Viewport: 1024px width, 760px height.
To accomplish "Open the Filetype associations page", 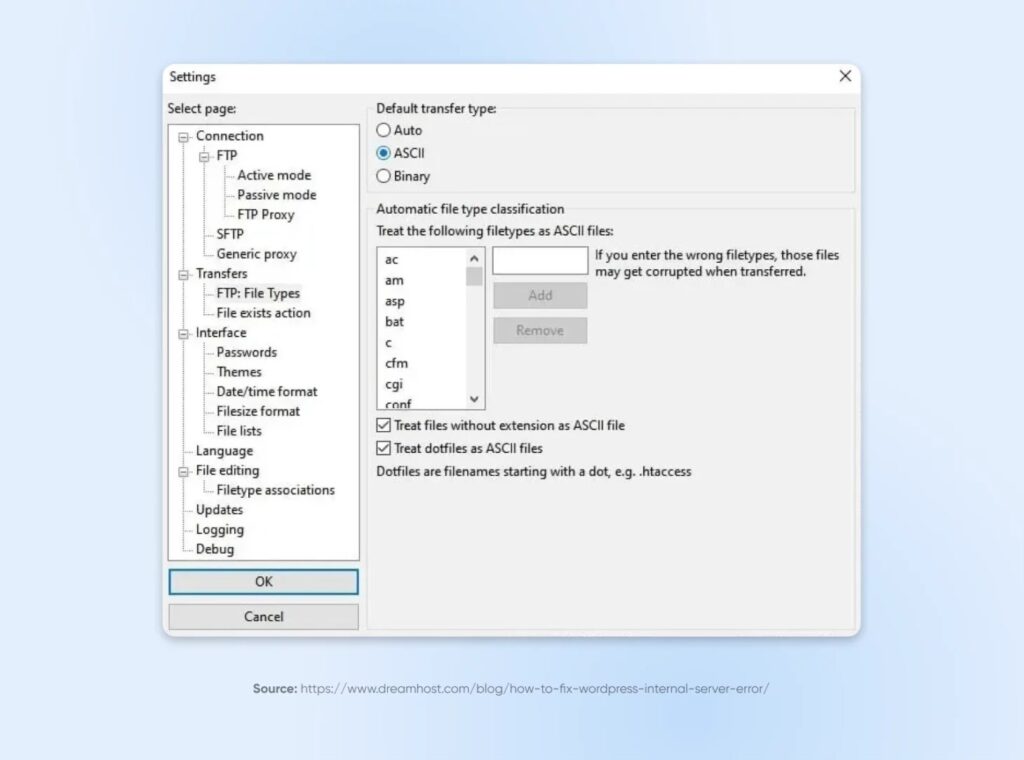I will pyautogui.click(x=275, y=490).
